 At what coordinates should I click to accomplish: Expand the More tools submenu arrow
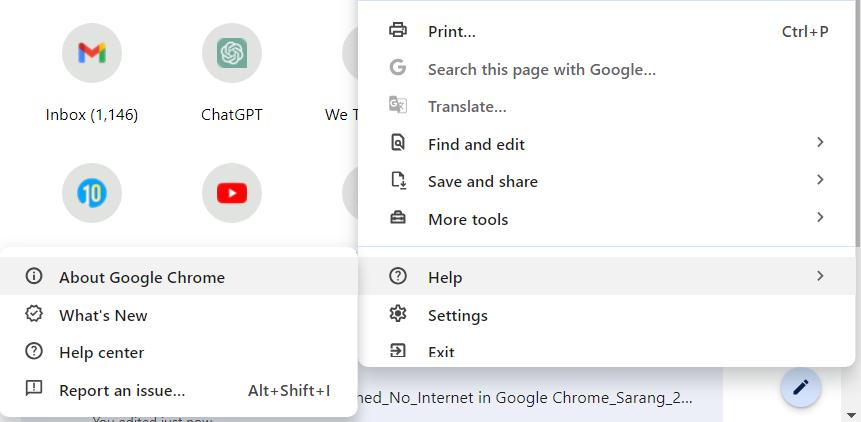coord(820,217)
